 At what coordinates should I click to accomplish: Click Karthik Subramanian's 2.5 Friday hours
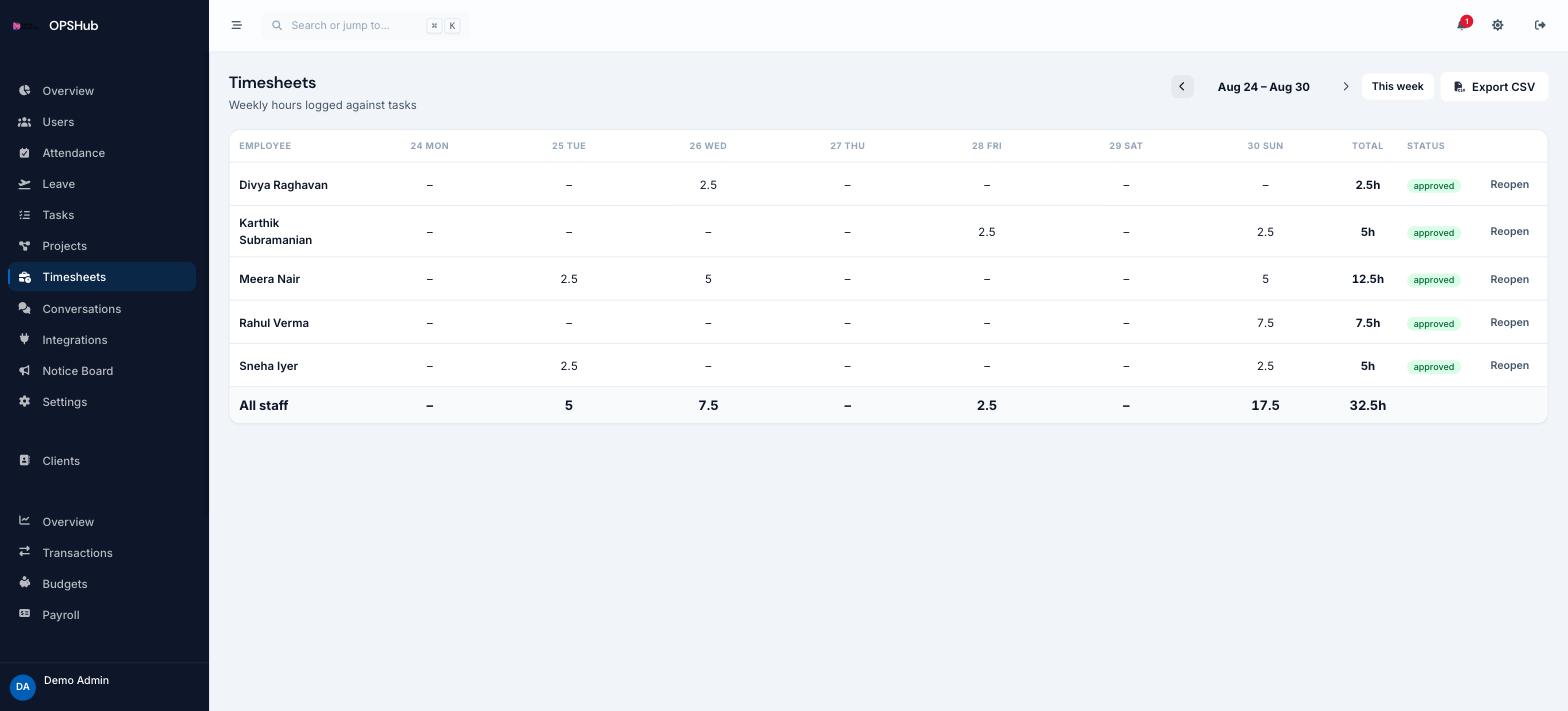click(986, 232)
